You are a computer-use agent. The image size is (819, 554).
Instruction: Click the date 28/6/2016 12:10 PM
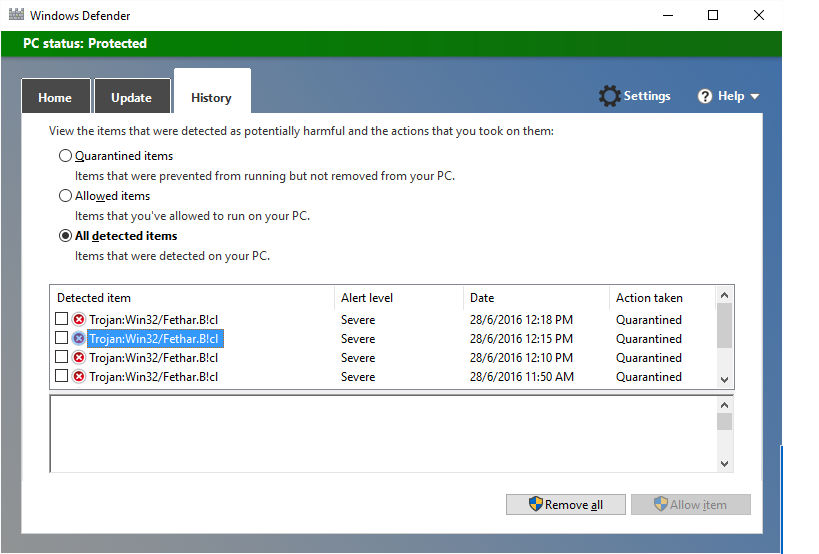tap(521, 358)
